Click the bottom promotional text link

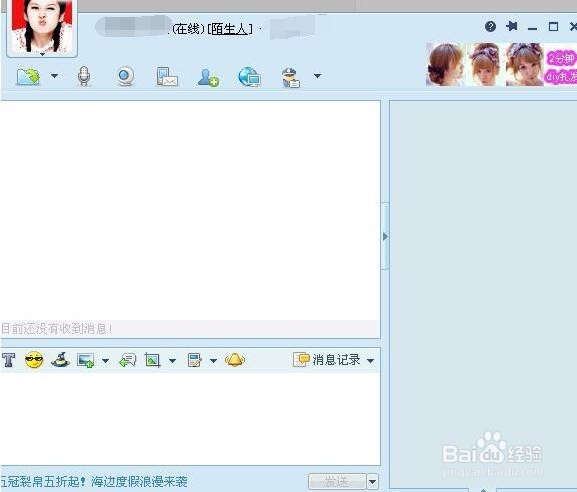click(94, 481)
